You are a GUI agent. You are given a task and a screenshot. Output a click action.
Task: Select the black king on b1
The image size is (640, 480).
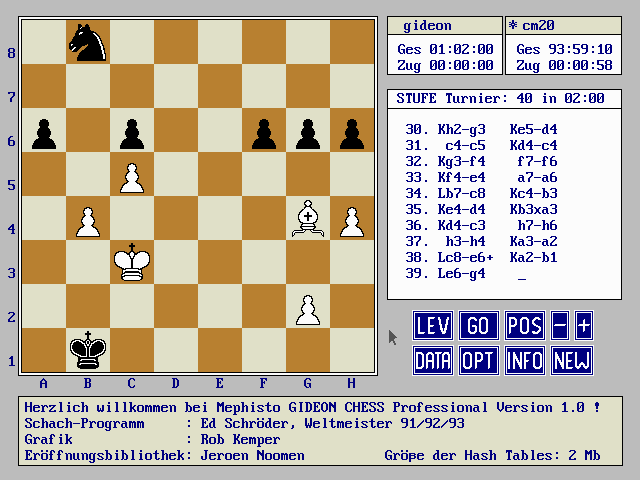tap(88, 350)
